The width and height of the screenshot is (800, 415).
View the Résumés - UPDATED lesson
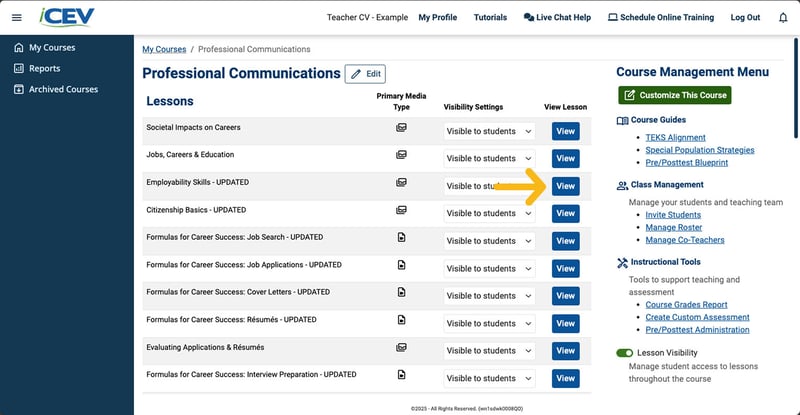[x=565, y=323]
